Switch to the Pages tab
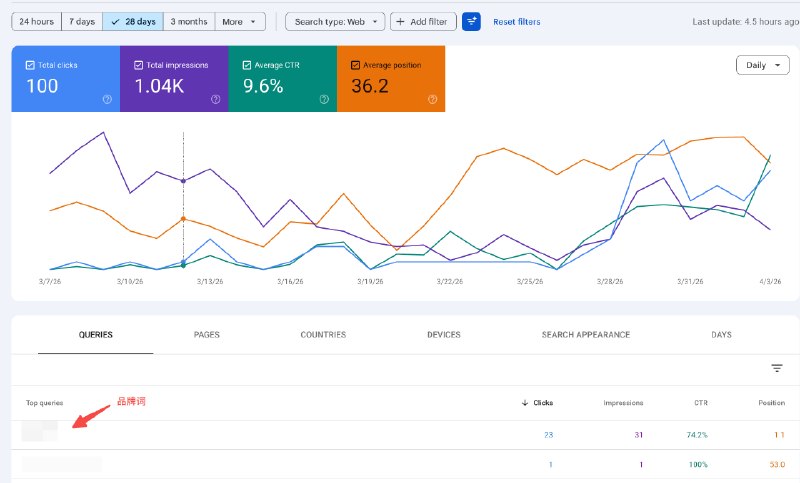Image resolution: width=800 pixels, height=483 pixels. click(x=207, y=335)
